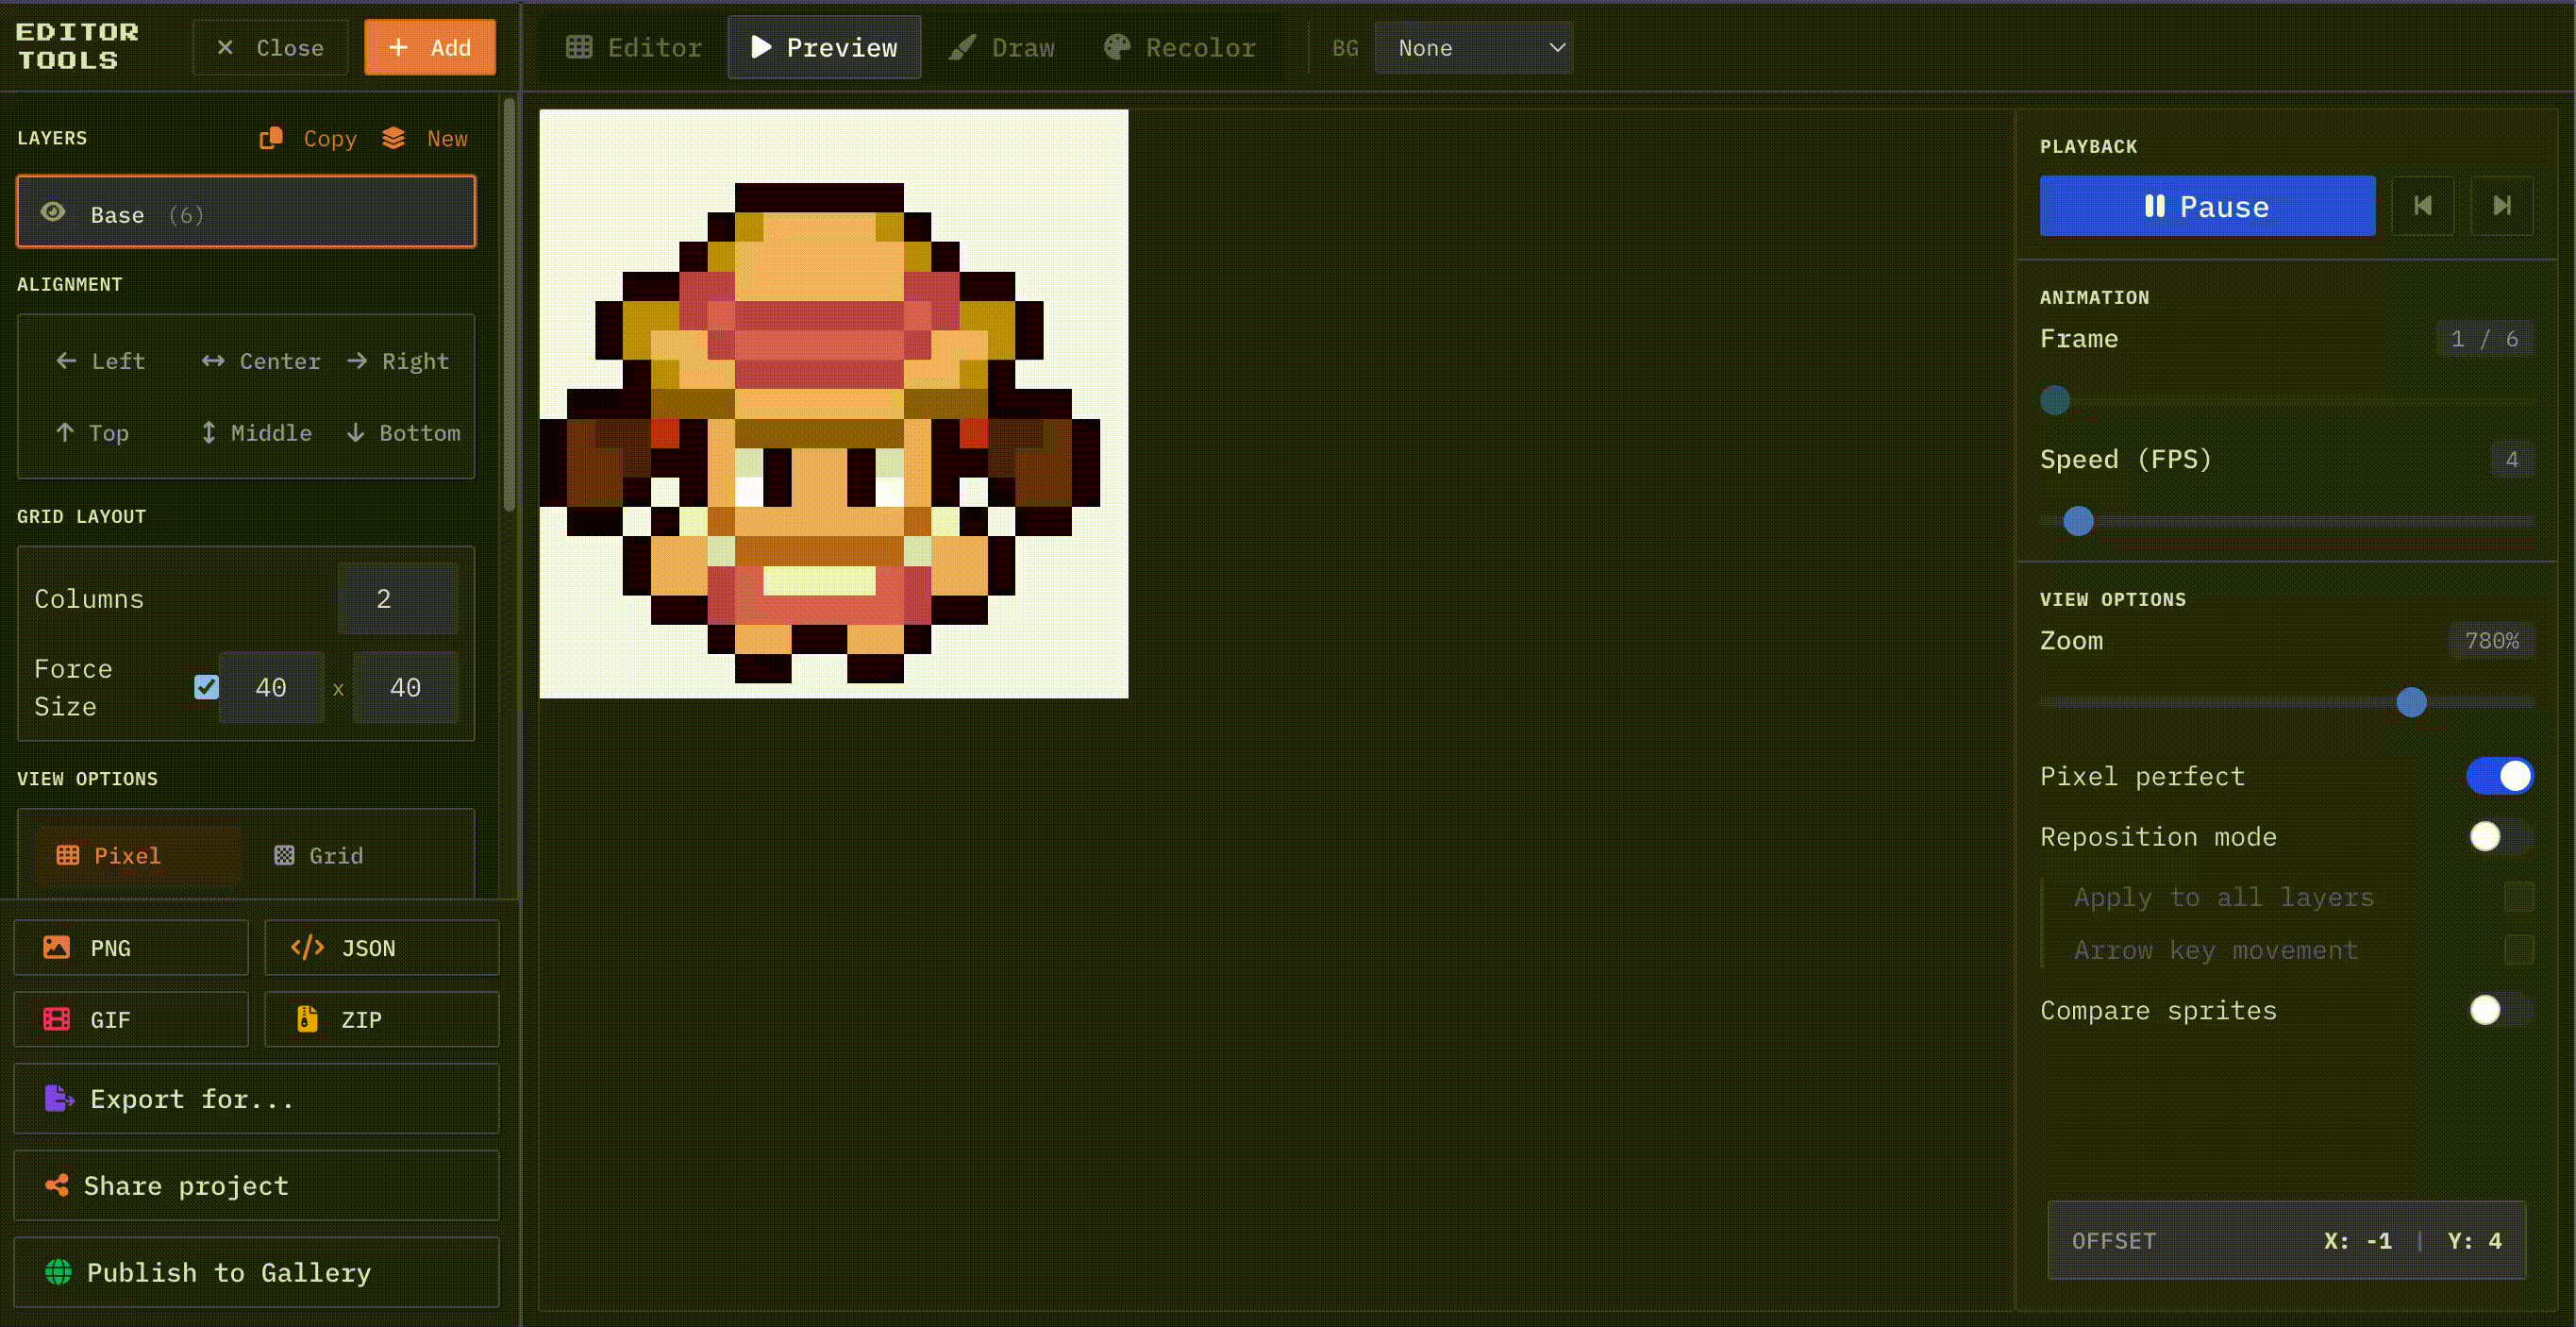Screen dimensions: 2576x1327
Task: Export as GIF
Action: 131,1019
